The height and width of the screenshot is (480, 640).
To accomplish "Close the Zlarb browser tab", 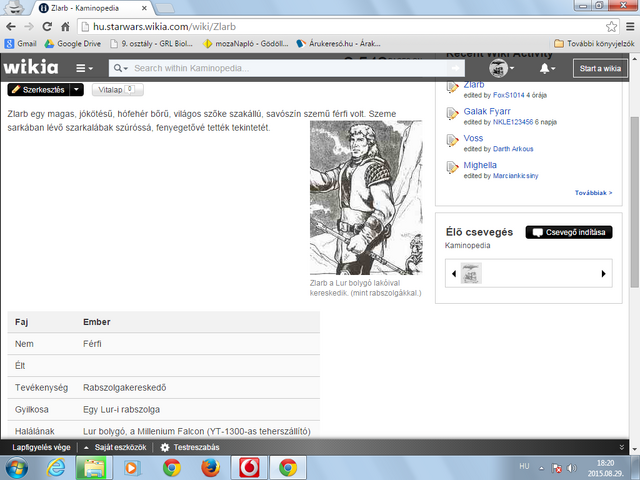I will (144, 8).
